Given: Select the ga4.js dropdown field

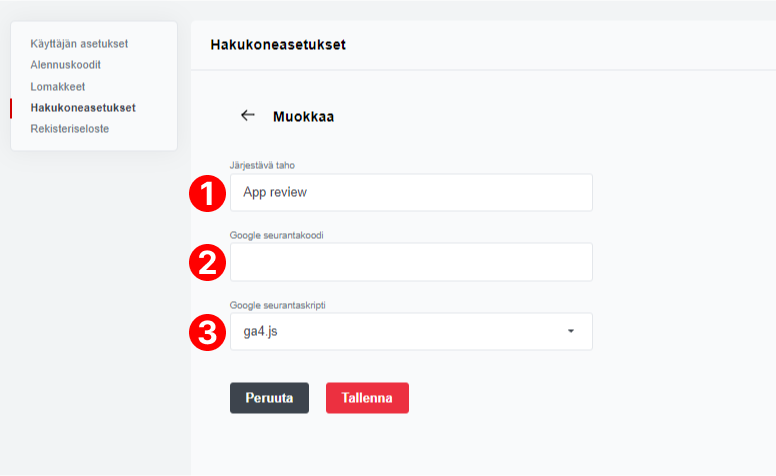Looking at the screenshot, I should [x=411, y=332].
